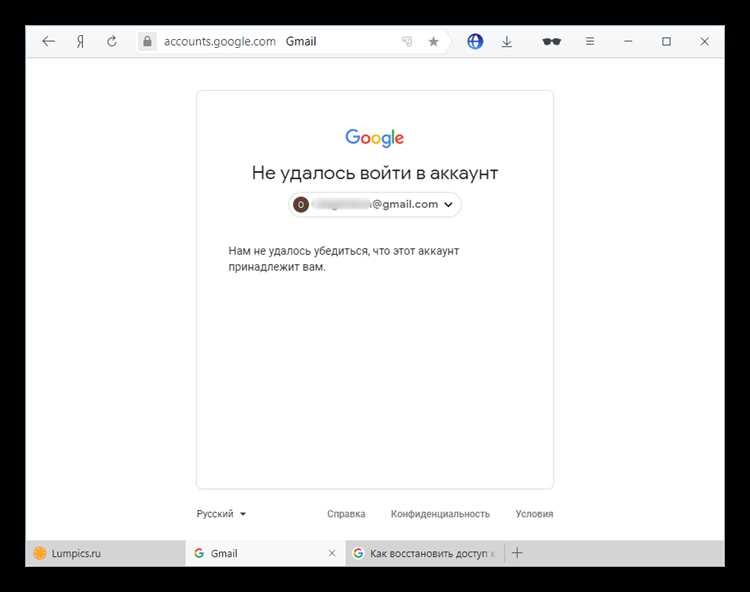750x592 pixels.
Task: Bookmark the page with the star icon
Action: point(433,42)
